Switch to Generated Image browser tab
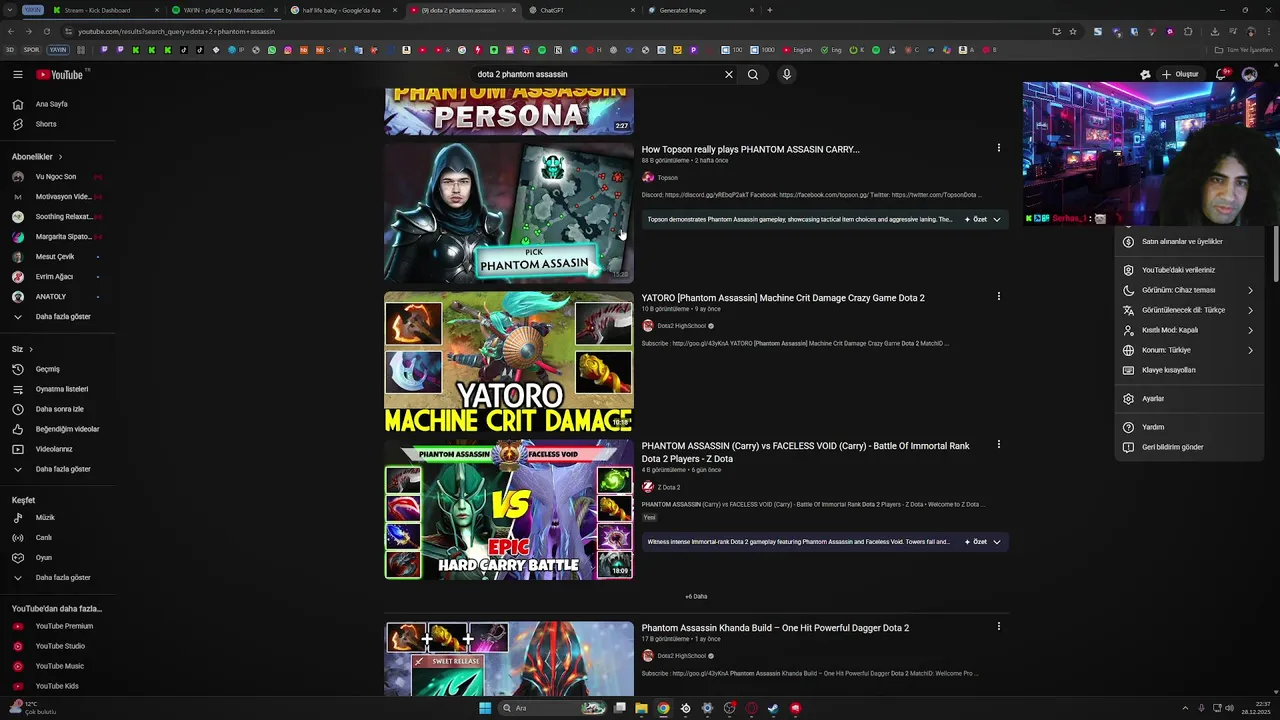This screenshot has width=1280, height=720. coord(700,10)
